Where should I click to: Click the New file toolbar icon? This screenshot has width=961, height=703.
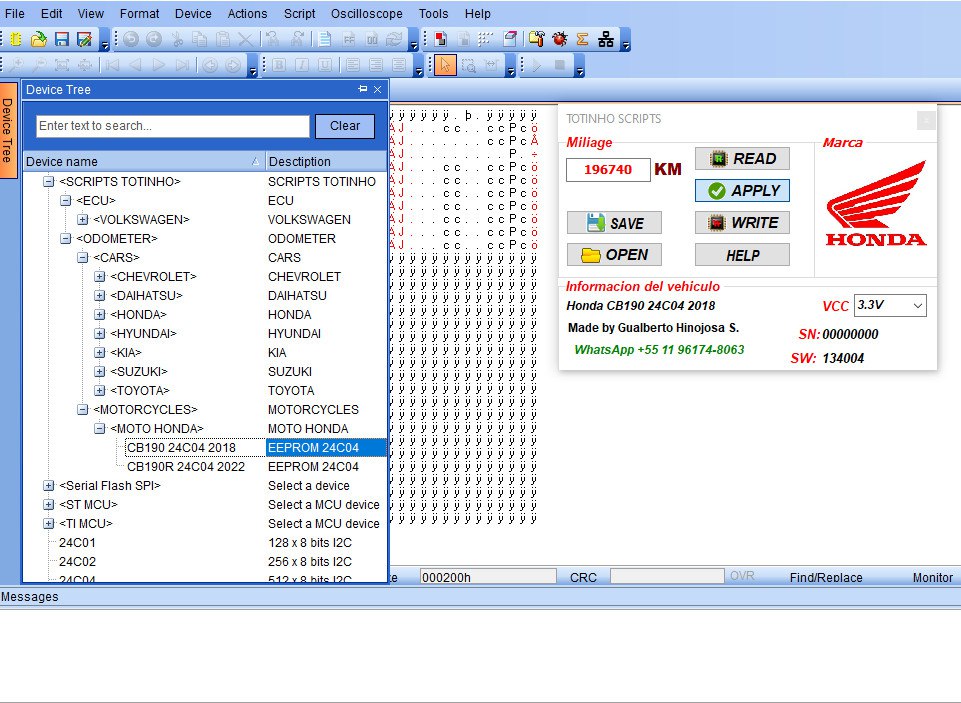pyautogui.click(x=16, y=40)
